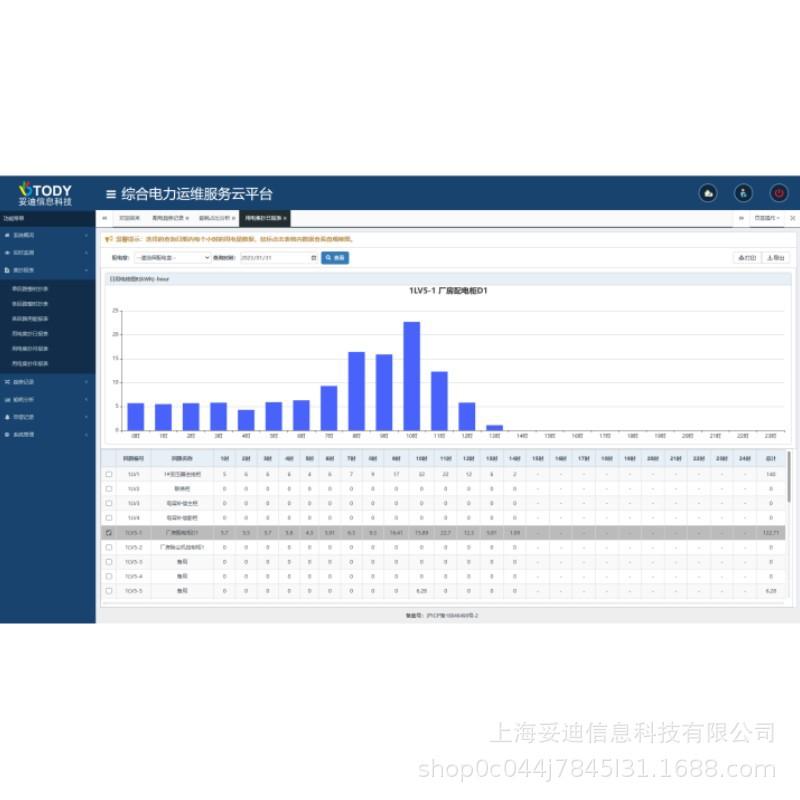
Task: Expand chevron of the bell icon menu
Action: click(86, 417)
